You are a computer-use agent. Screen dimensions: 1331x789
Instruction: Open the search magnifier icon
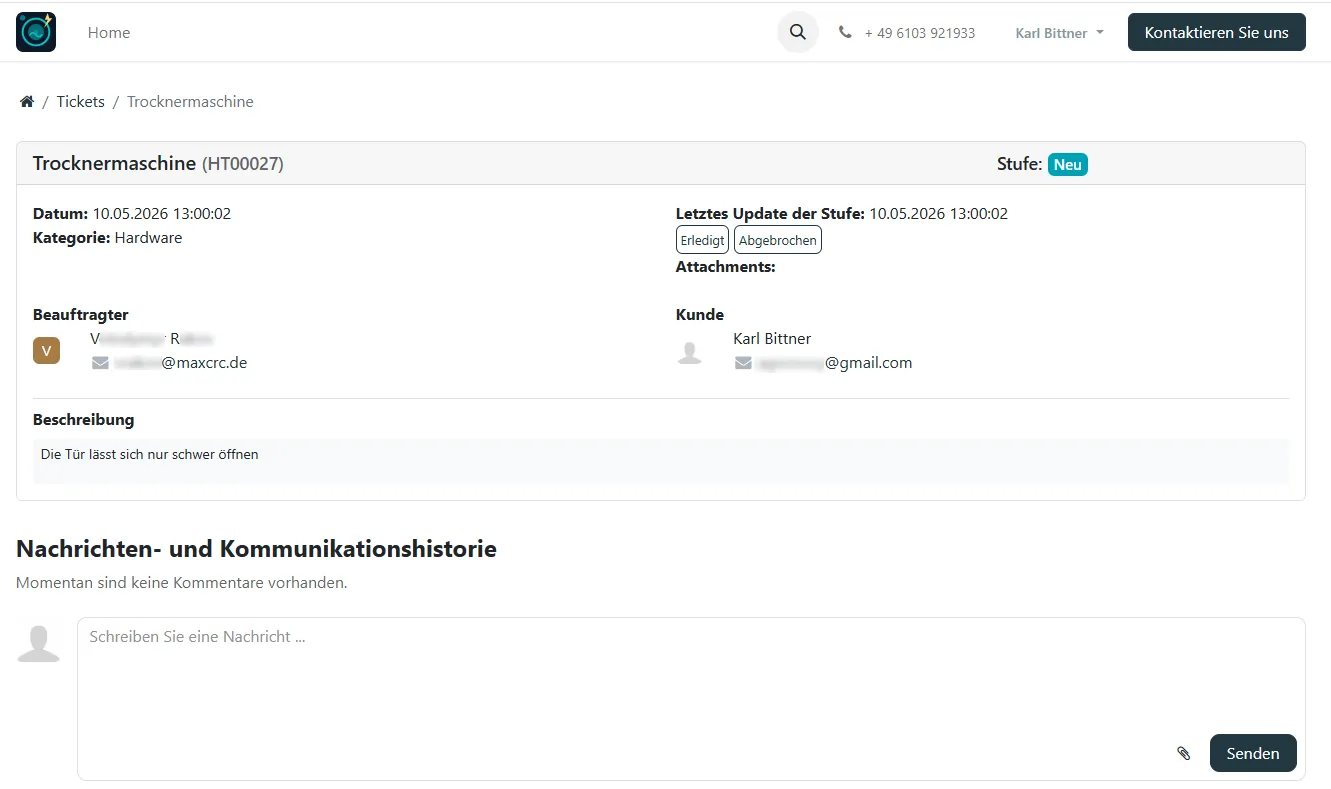(x=798, y=32)
